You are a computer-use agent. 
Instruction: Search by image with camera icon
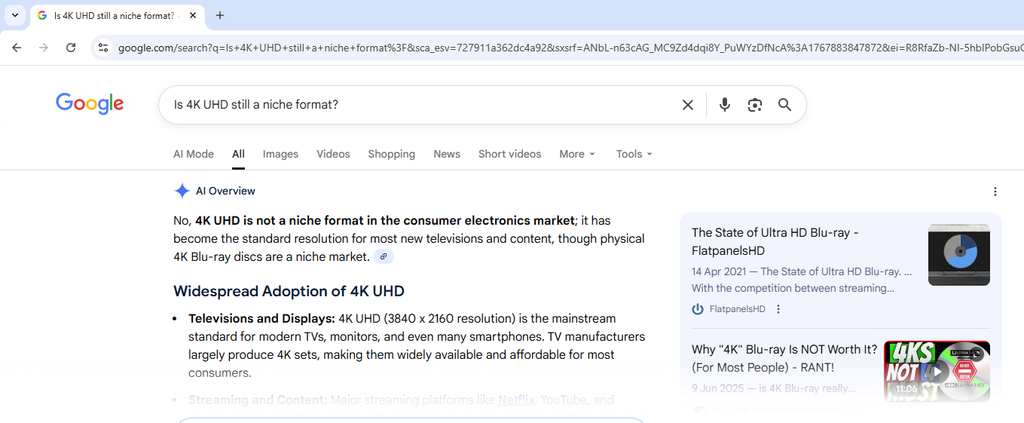coord(755,104)
